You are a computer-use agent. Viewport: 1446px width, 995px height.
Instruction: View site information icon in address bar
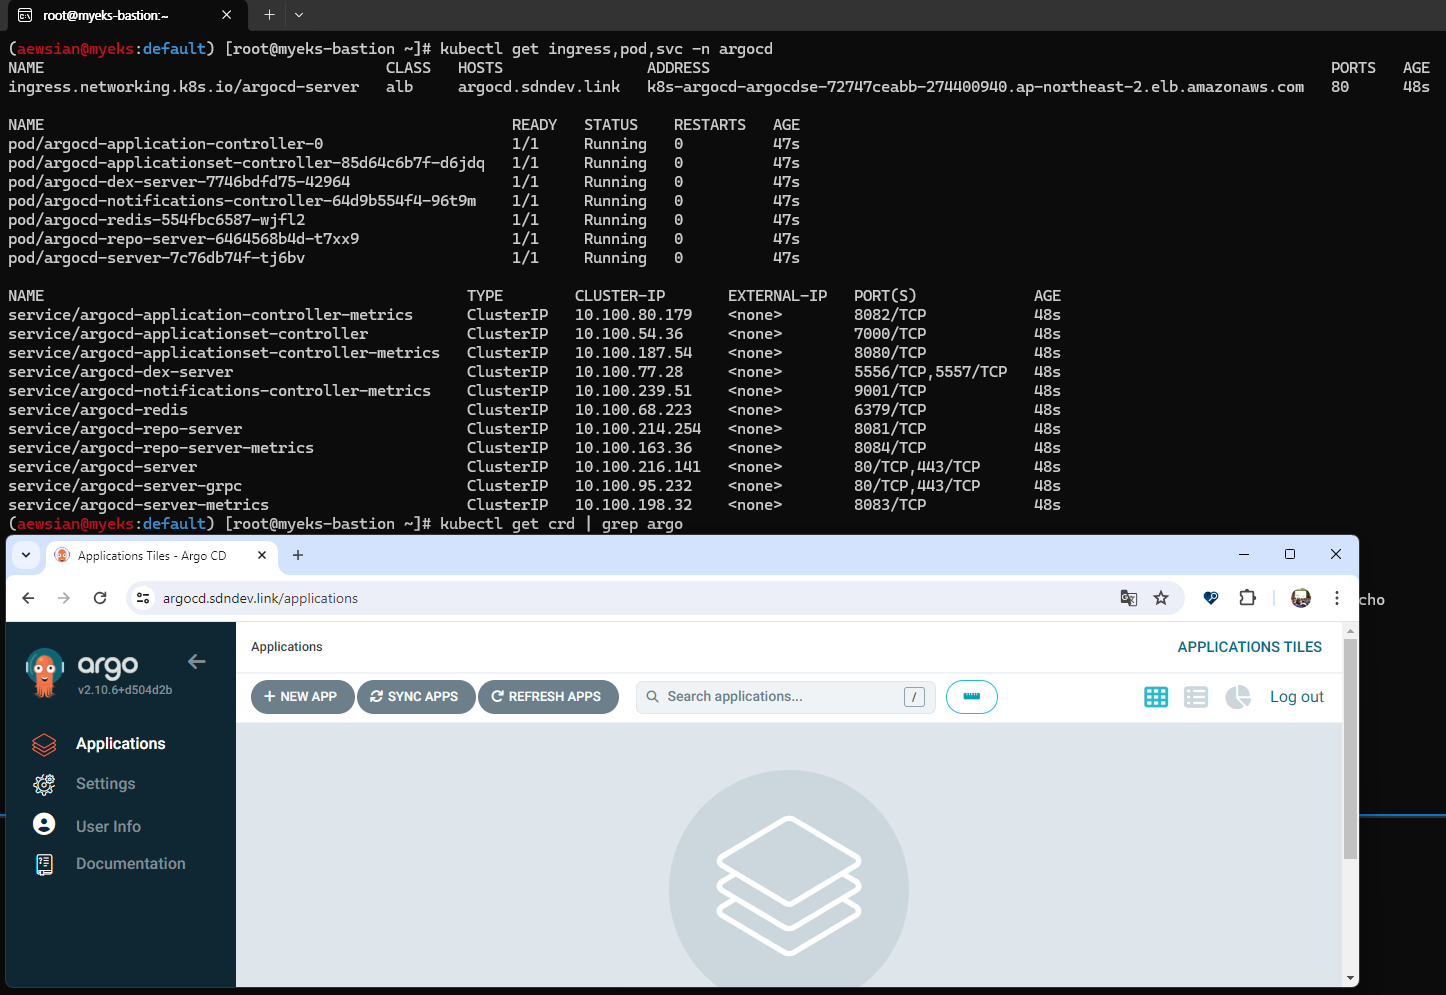point(143,598)
